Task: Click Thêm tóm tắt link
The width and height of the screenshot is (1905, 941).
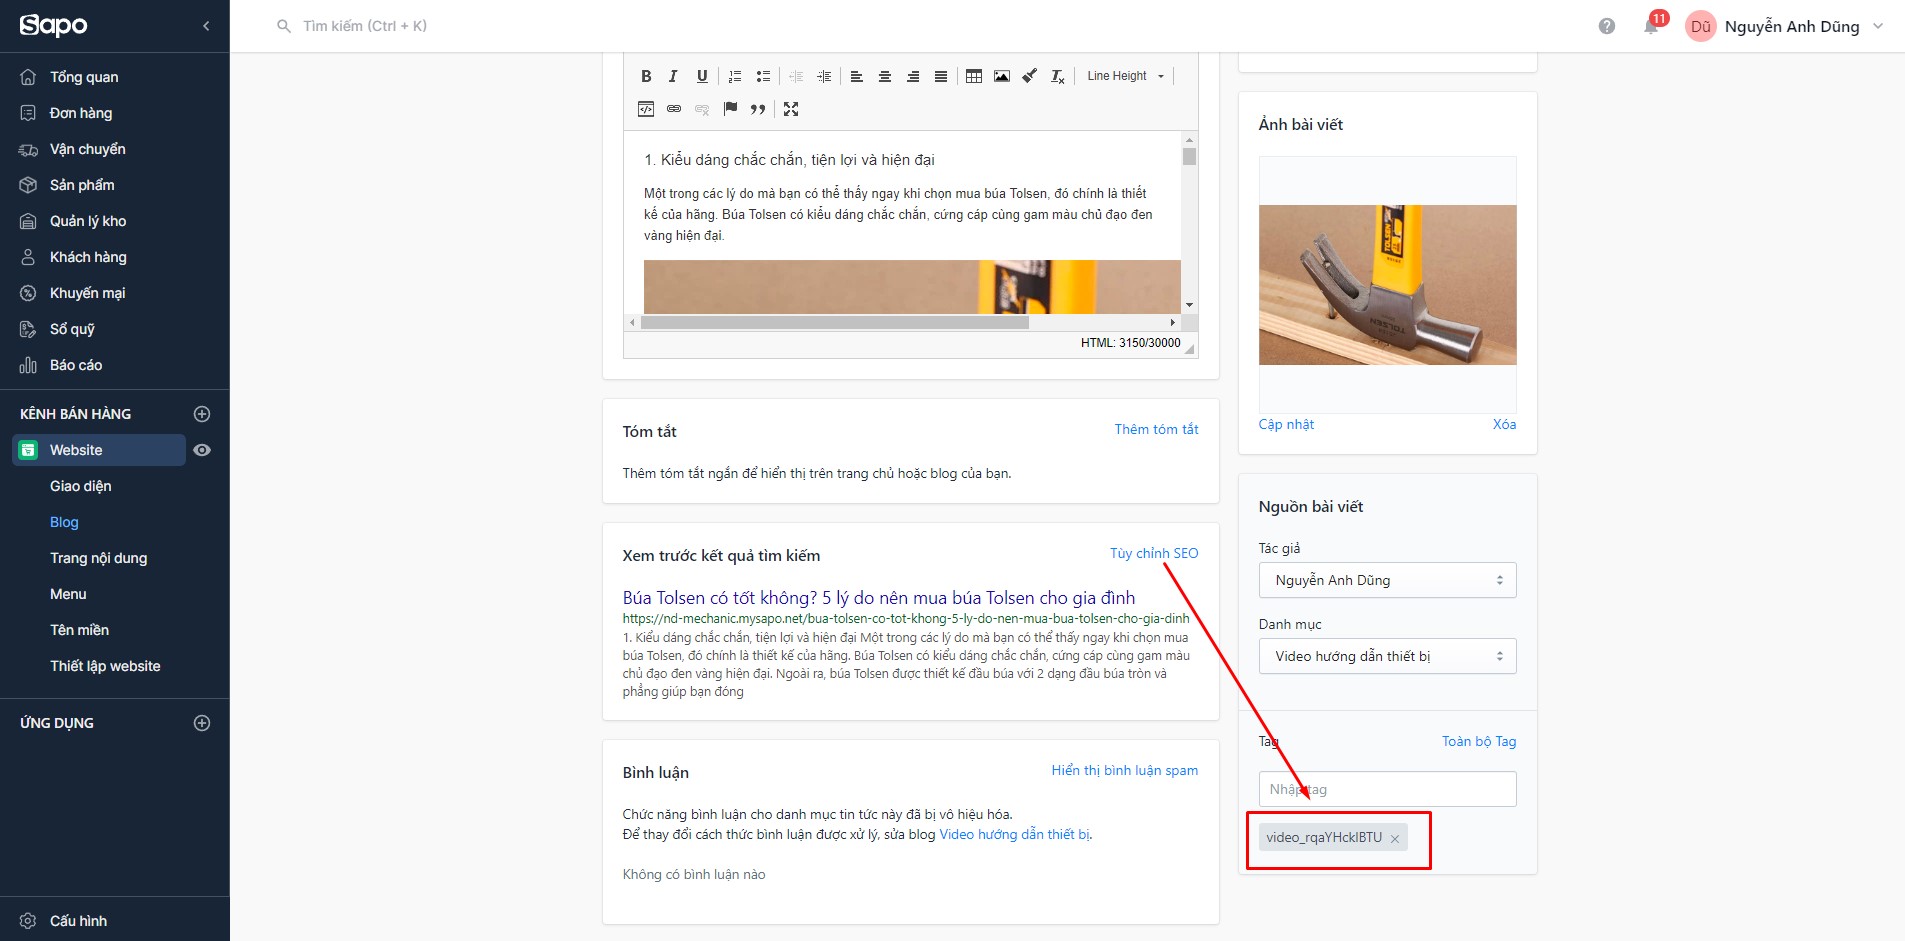Action: 1156,429
